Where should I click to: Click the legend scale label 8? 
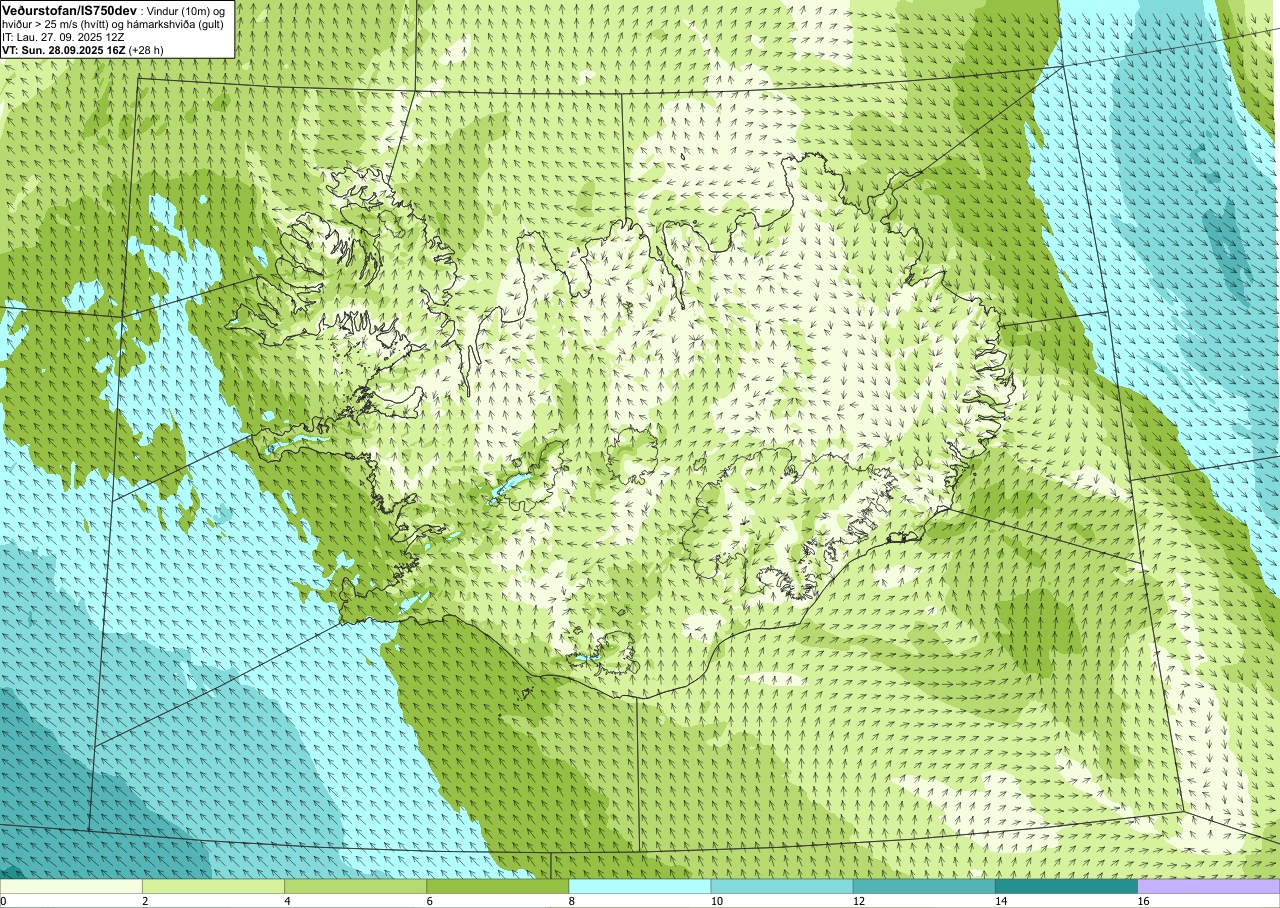(x=572, y=901)
